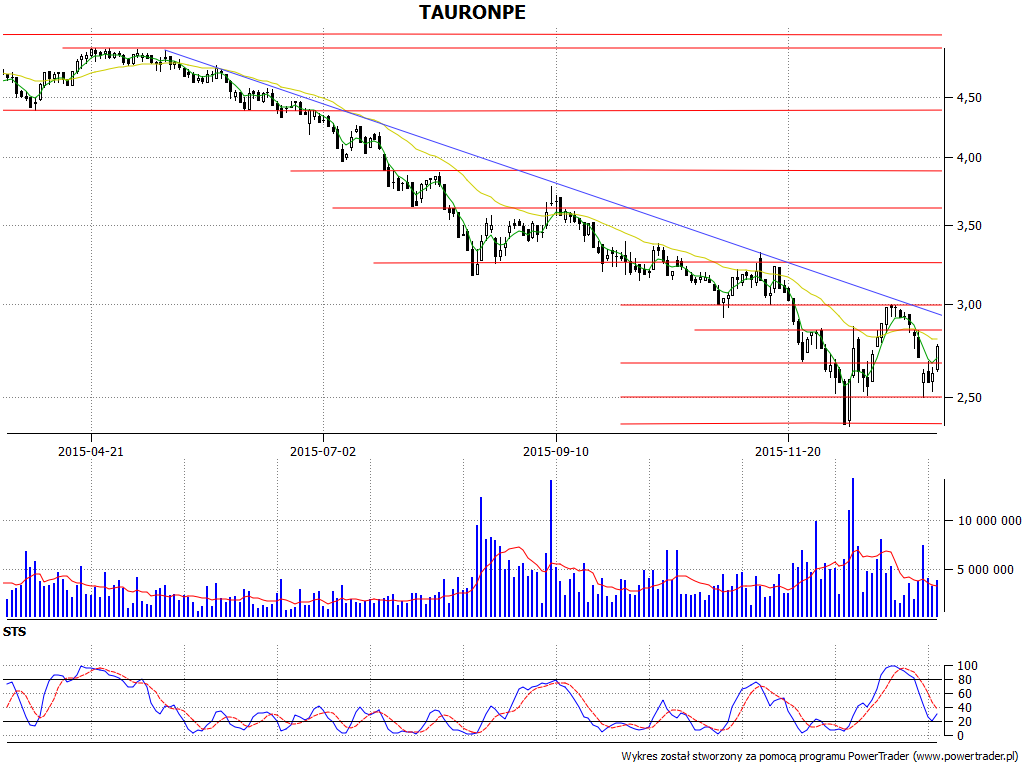Click the PowerTrader credit text in footer
Screen dimensions: 1024x768
coord(820,756)
